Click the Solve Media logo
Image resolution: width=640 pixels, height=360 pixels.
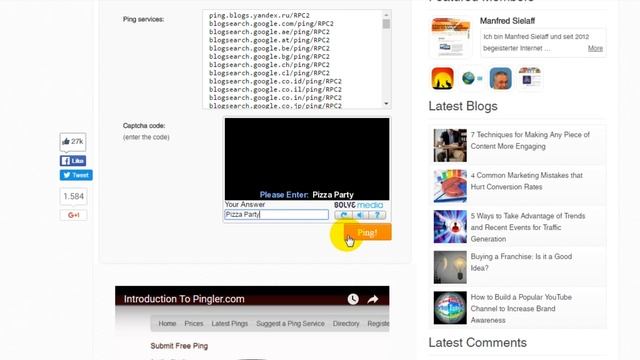[358, 205]
